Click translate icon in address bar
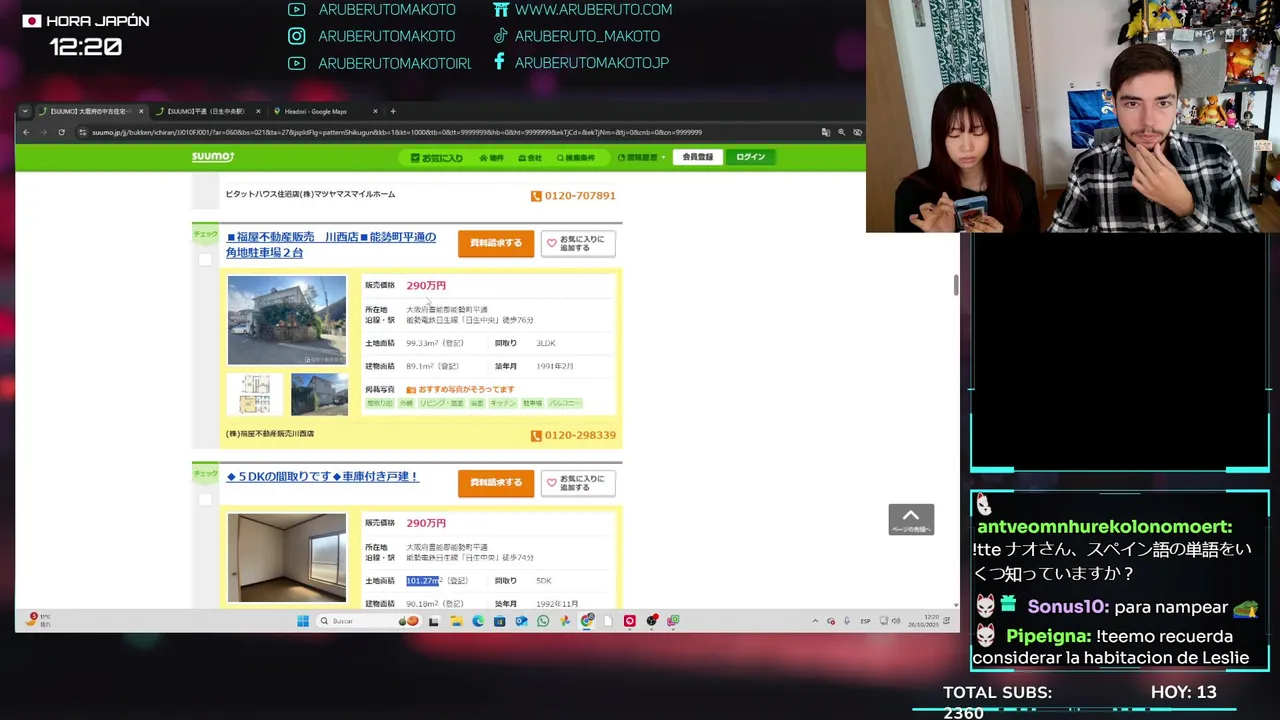 (x=825, y=132)
